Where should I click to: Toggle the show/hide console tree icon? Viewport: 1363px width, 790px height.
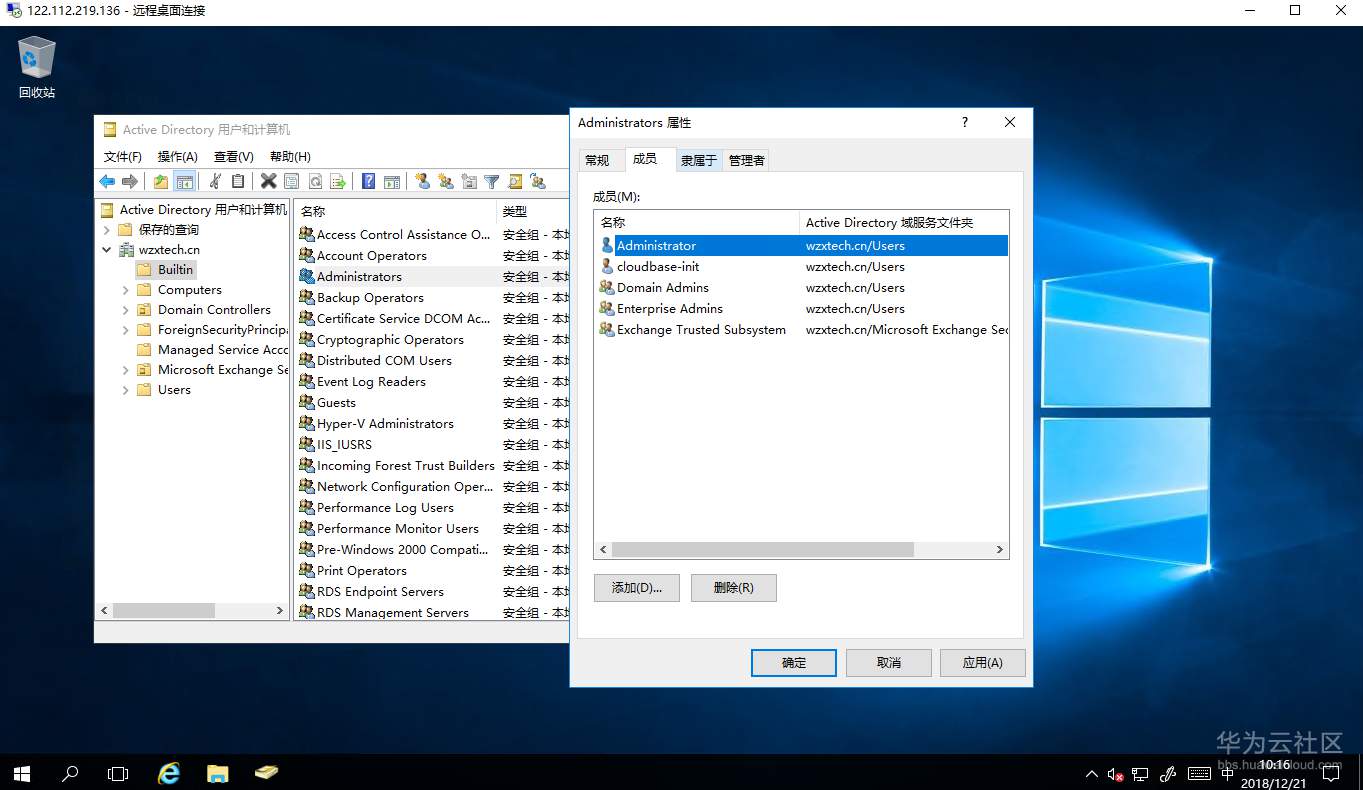184,181
